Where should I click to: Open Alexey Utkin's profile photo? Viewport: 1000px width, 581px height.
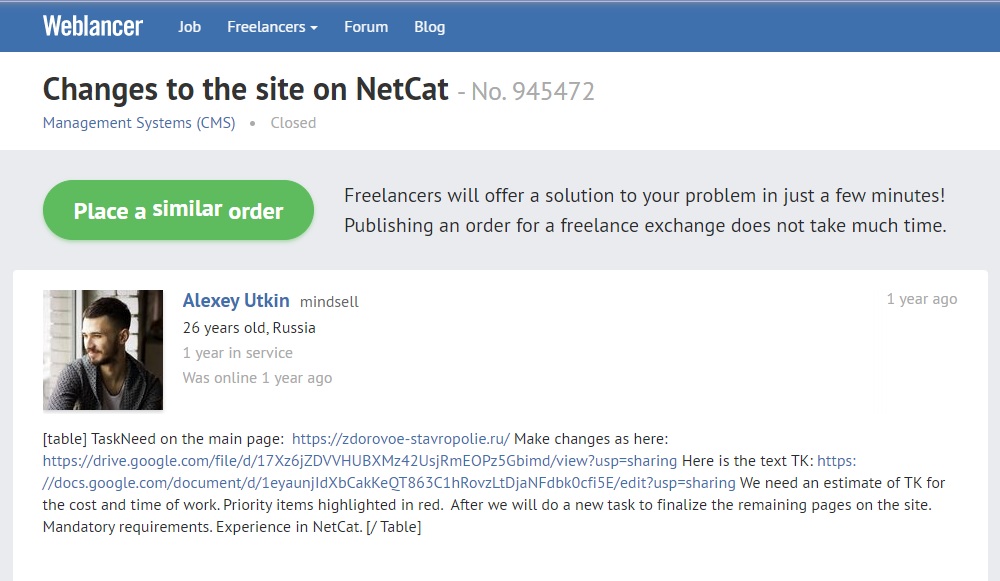pyautogui.click(x=103, y=350)
